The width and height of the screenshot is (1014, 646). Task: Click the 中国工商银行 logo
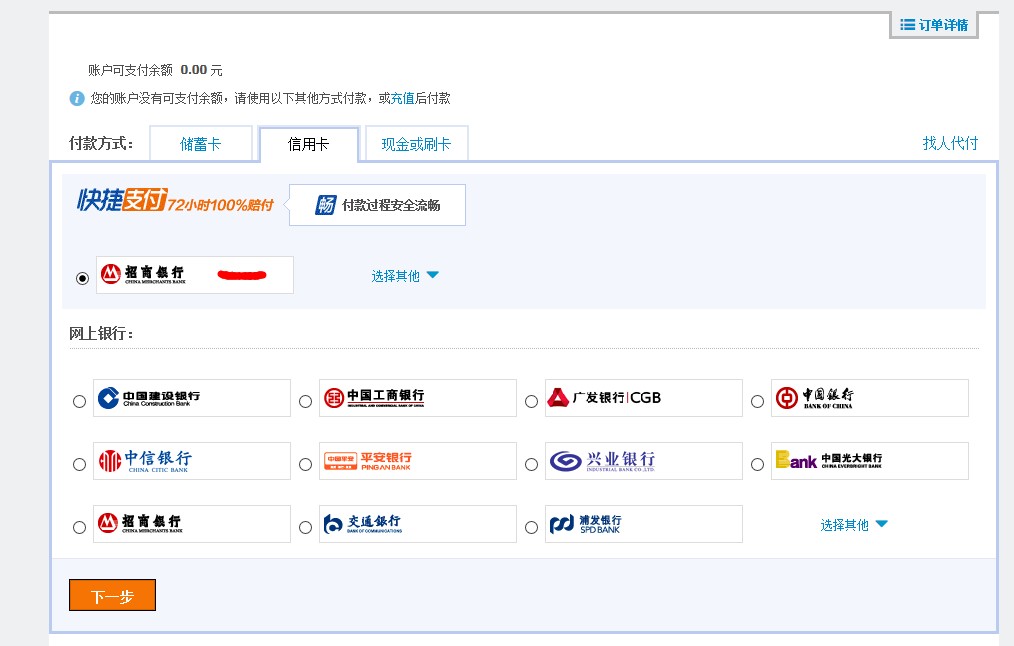tap(374, 398)
